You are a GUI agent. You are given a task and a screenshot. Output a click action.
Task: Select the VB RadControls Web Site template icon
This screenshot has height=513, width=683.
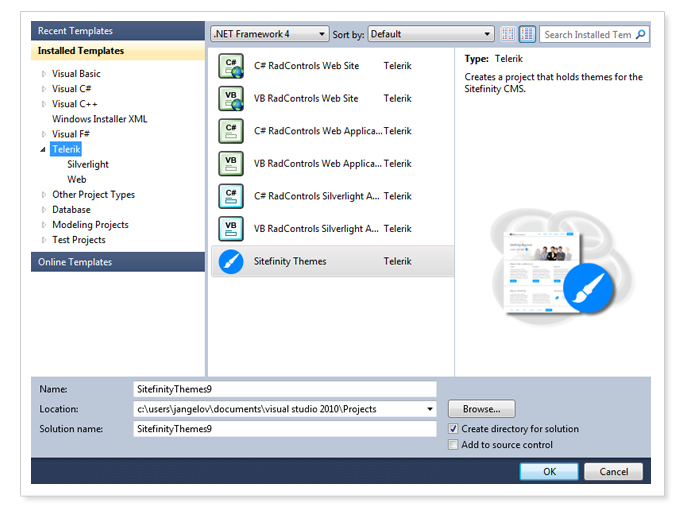pos(231,98)
